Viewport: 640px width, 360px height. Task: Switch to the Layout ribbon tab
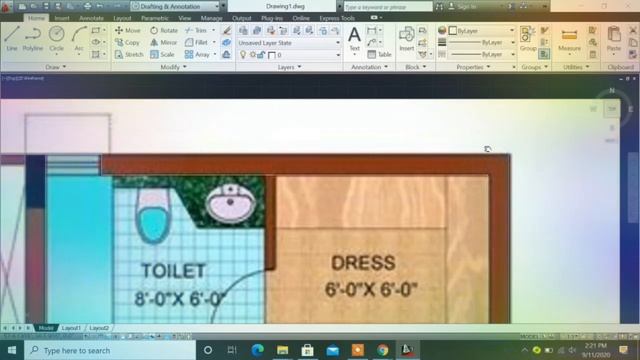click(122, 18)
